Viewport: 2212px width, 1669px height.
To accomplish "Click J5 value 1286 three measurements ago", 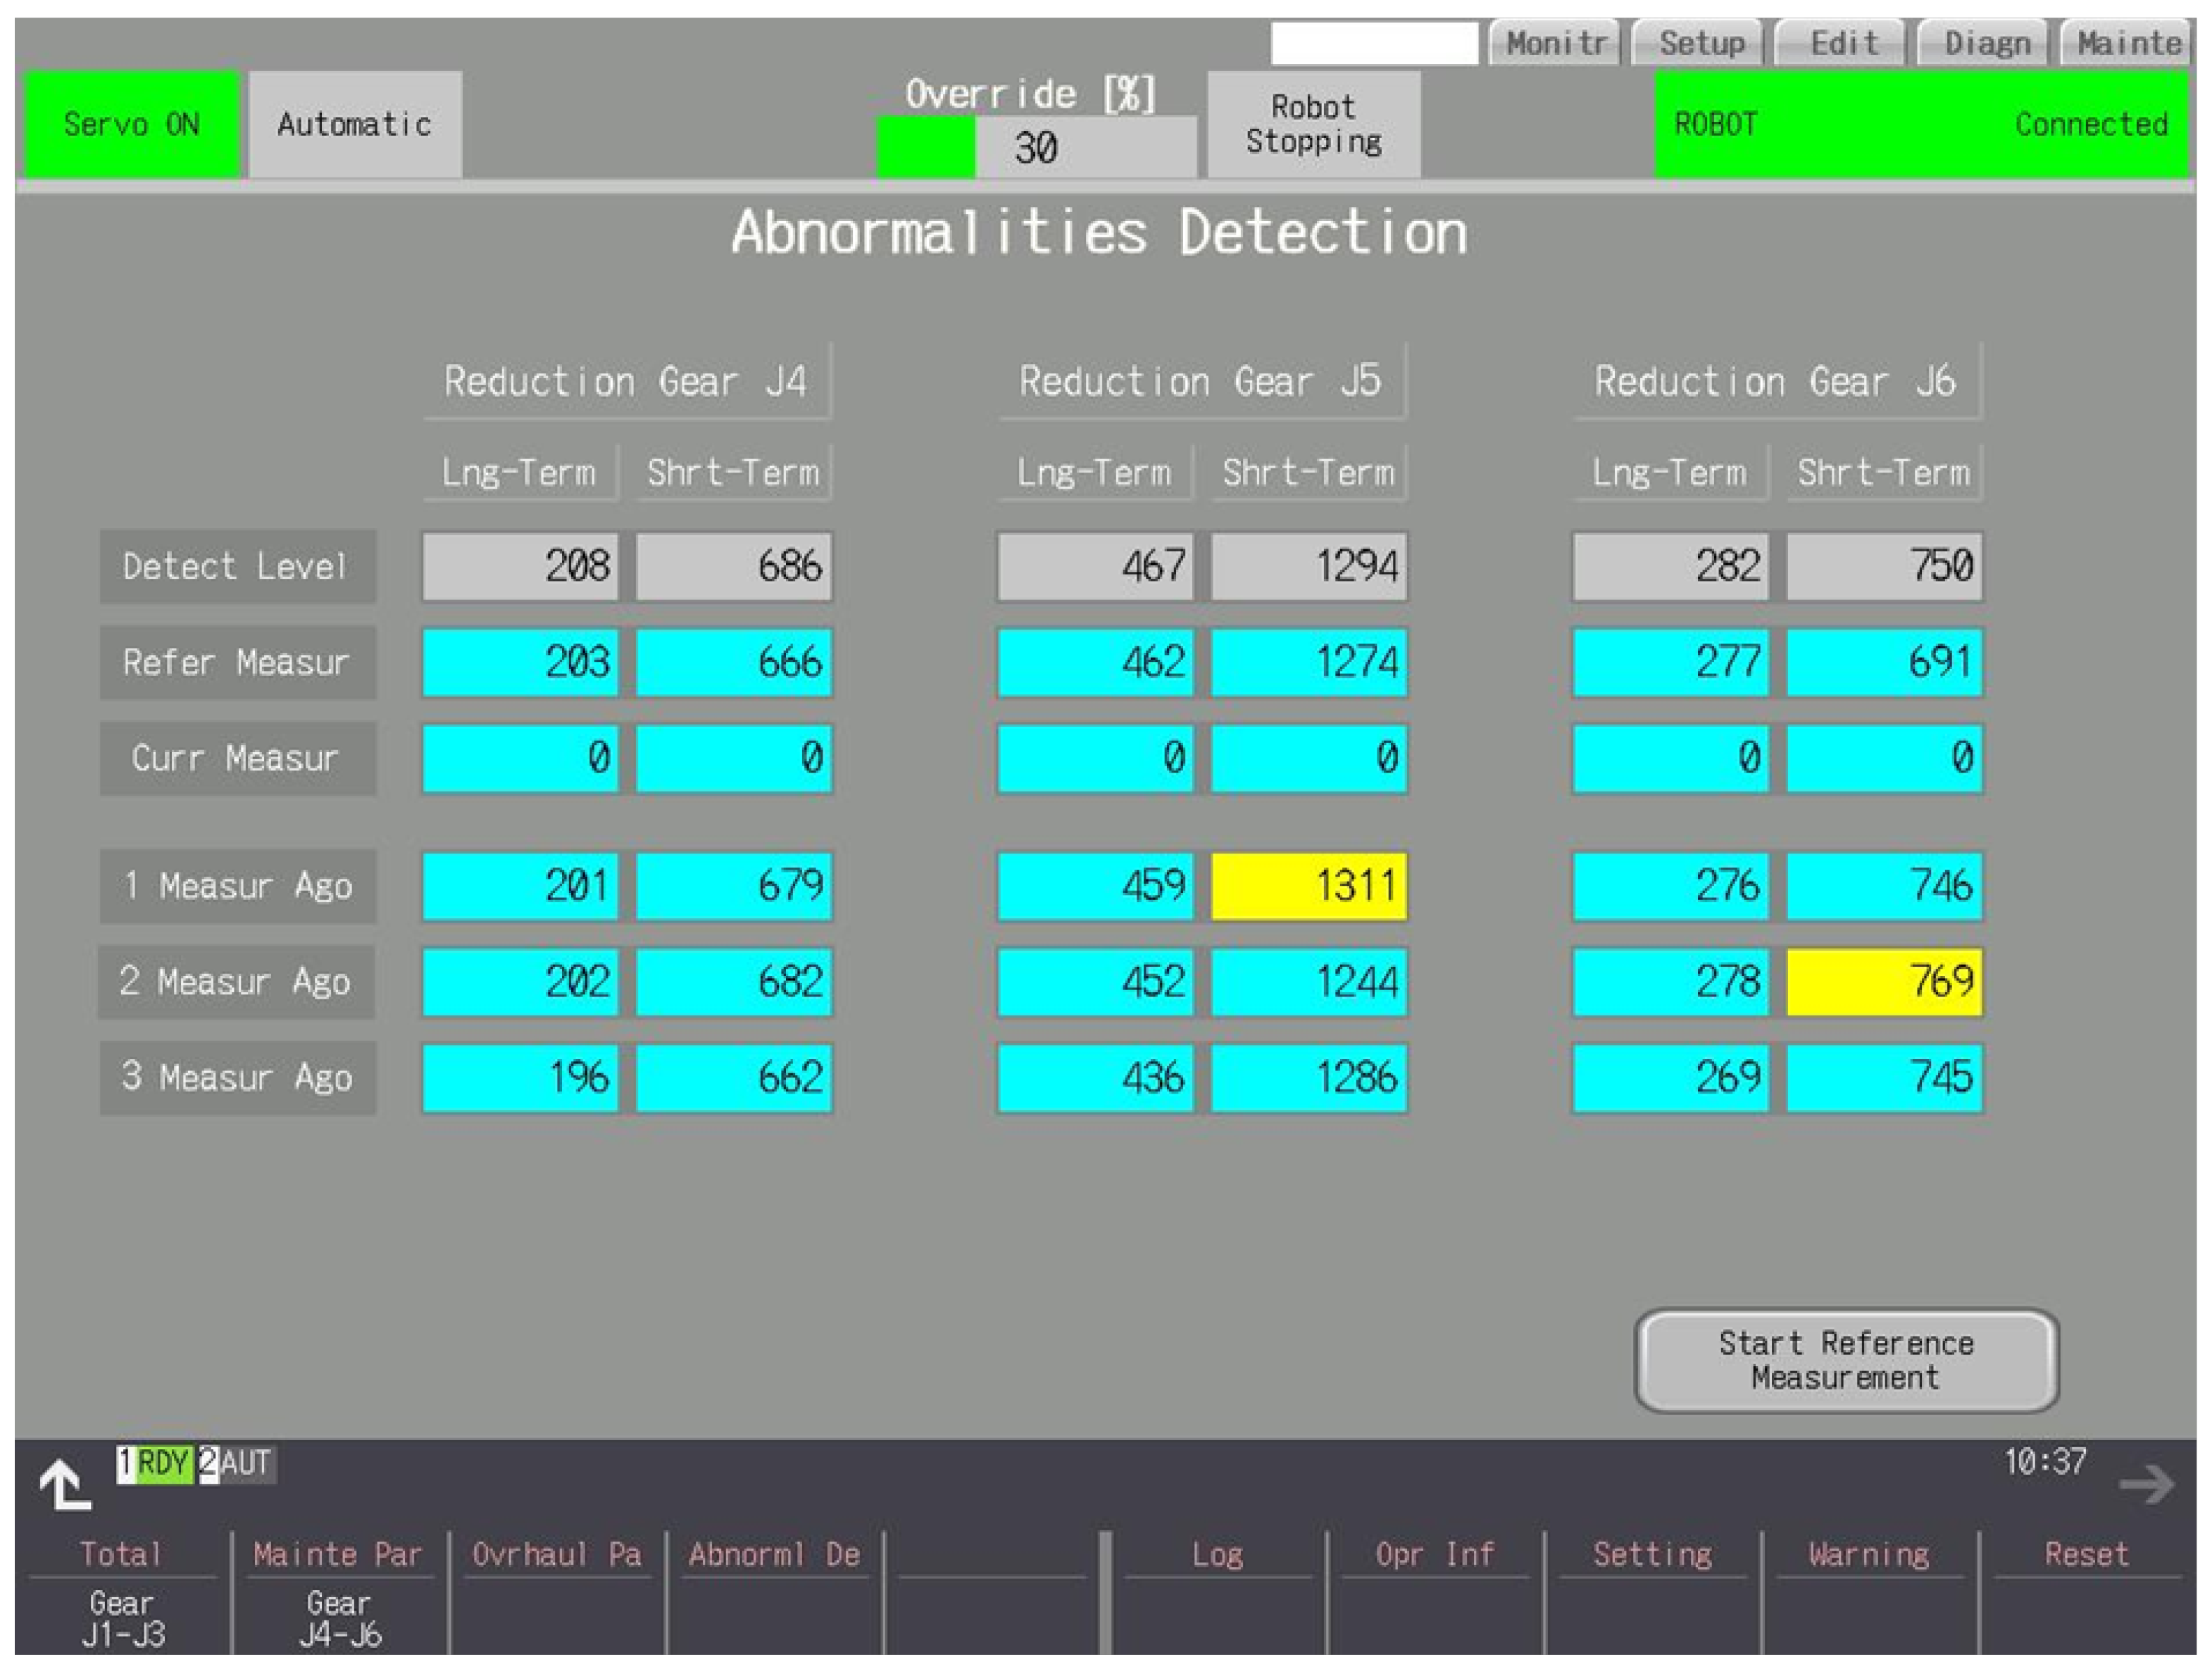I will (1309, 1077).
